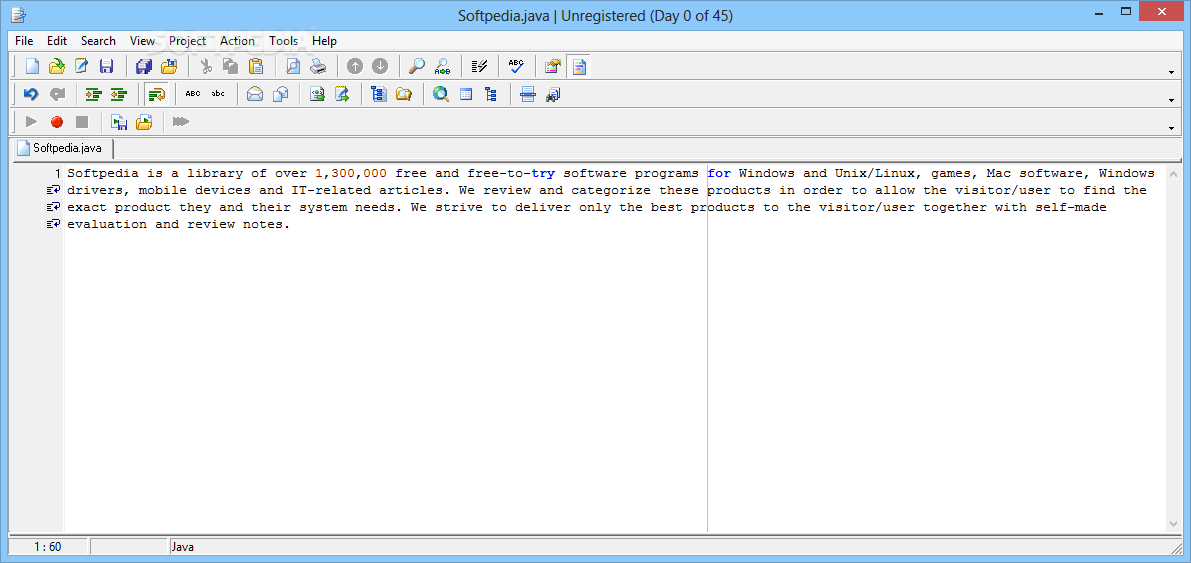Click the tree-on-document panel icon
The width and height of the screenshot is (1191, 563).
coord(379,94)
